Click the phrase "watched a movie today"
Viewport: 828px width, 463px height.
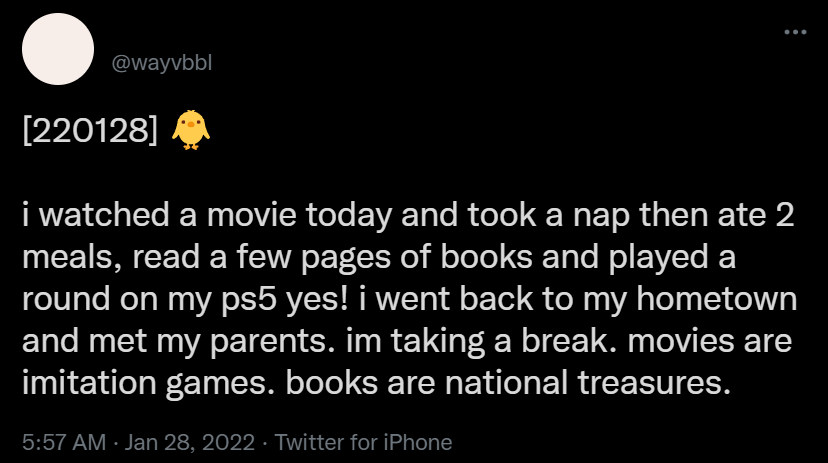pos(215,216)
